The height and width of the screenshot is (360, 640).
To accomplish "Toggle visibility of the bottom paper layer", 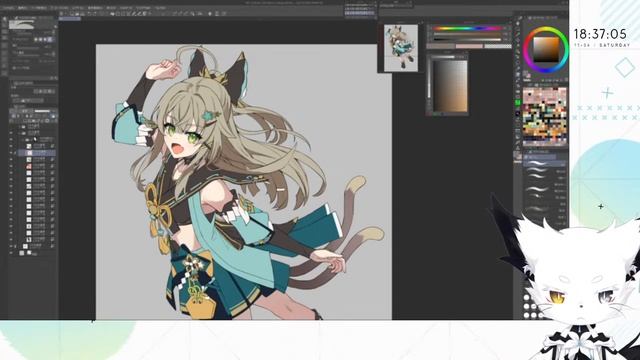I will [x=11, y=253].
